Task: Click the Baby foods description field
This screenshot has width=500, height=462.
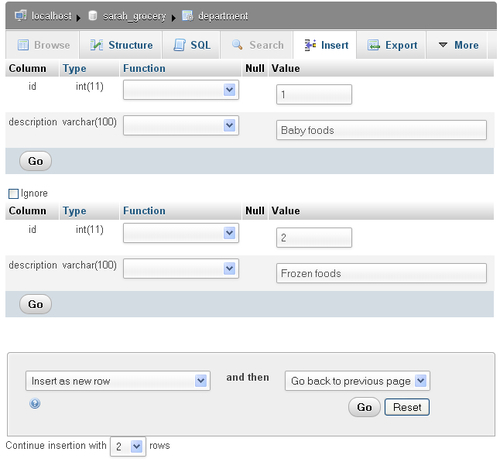Action: (x=381, y=130)
